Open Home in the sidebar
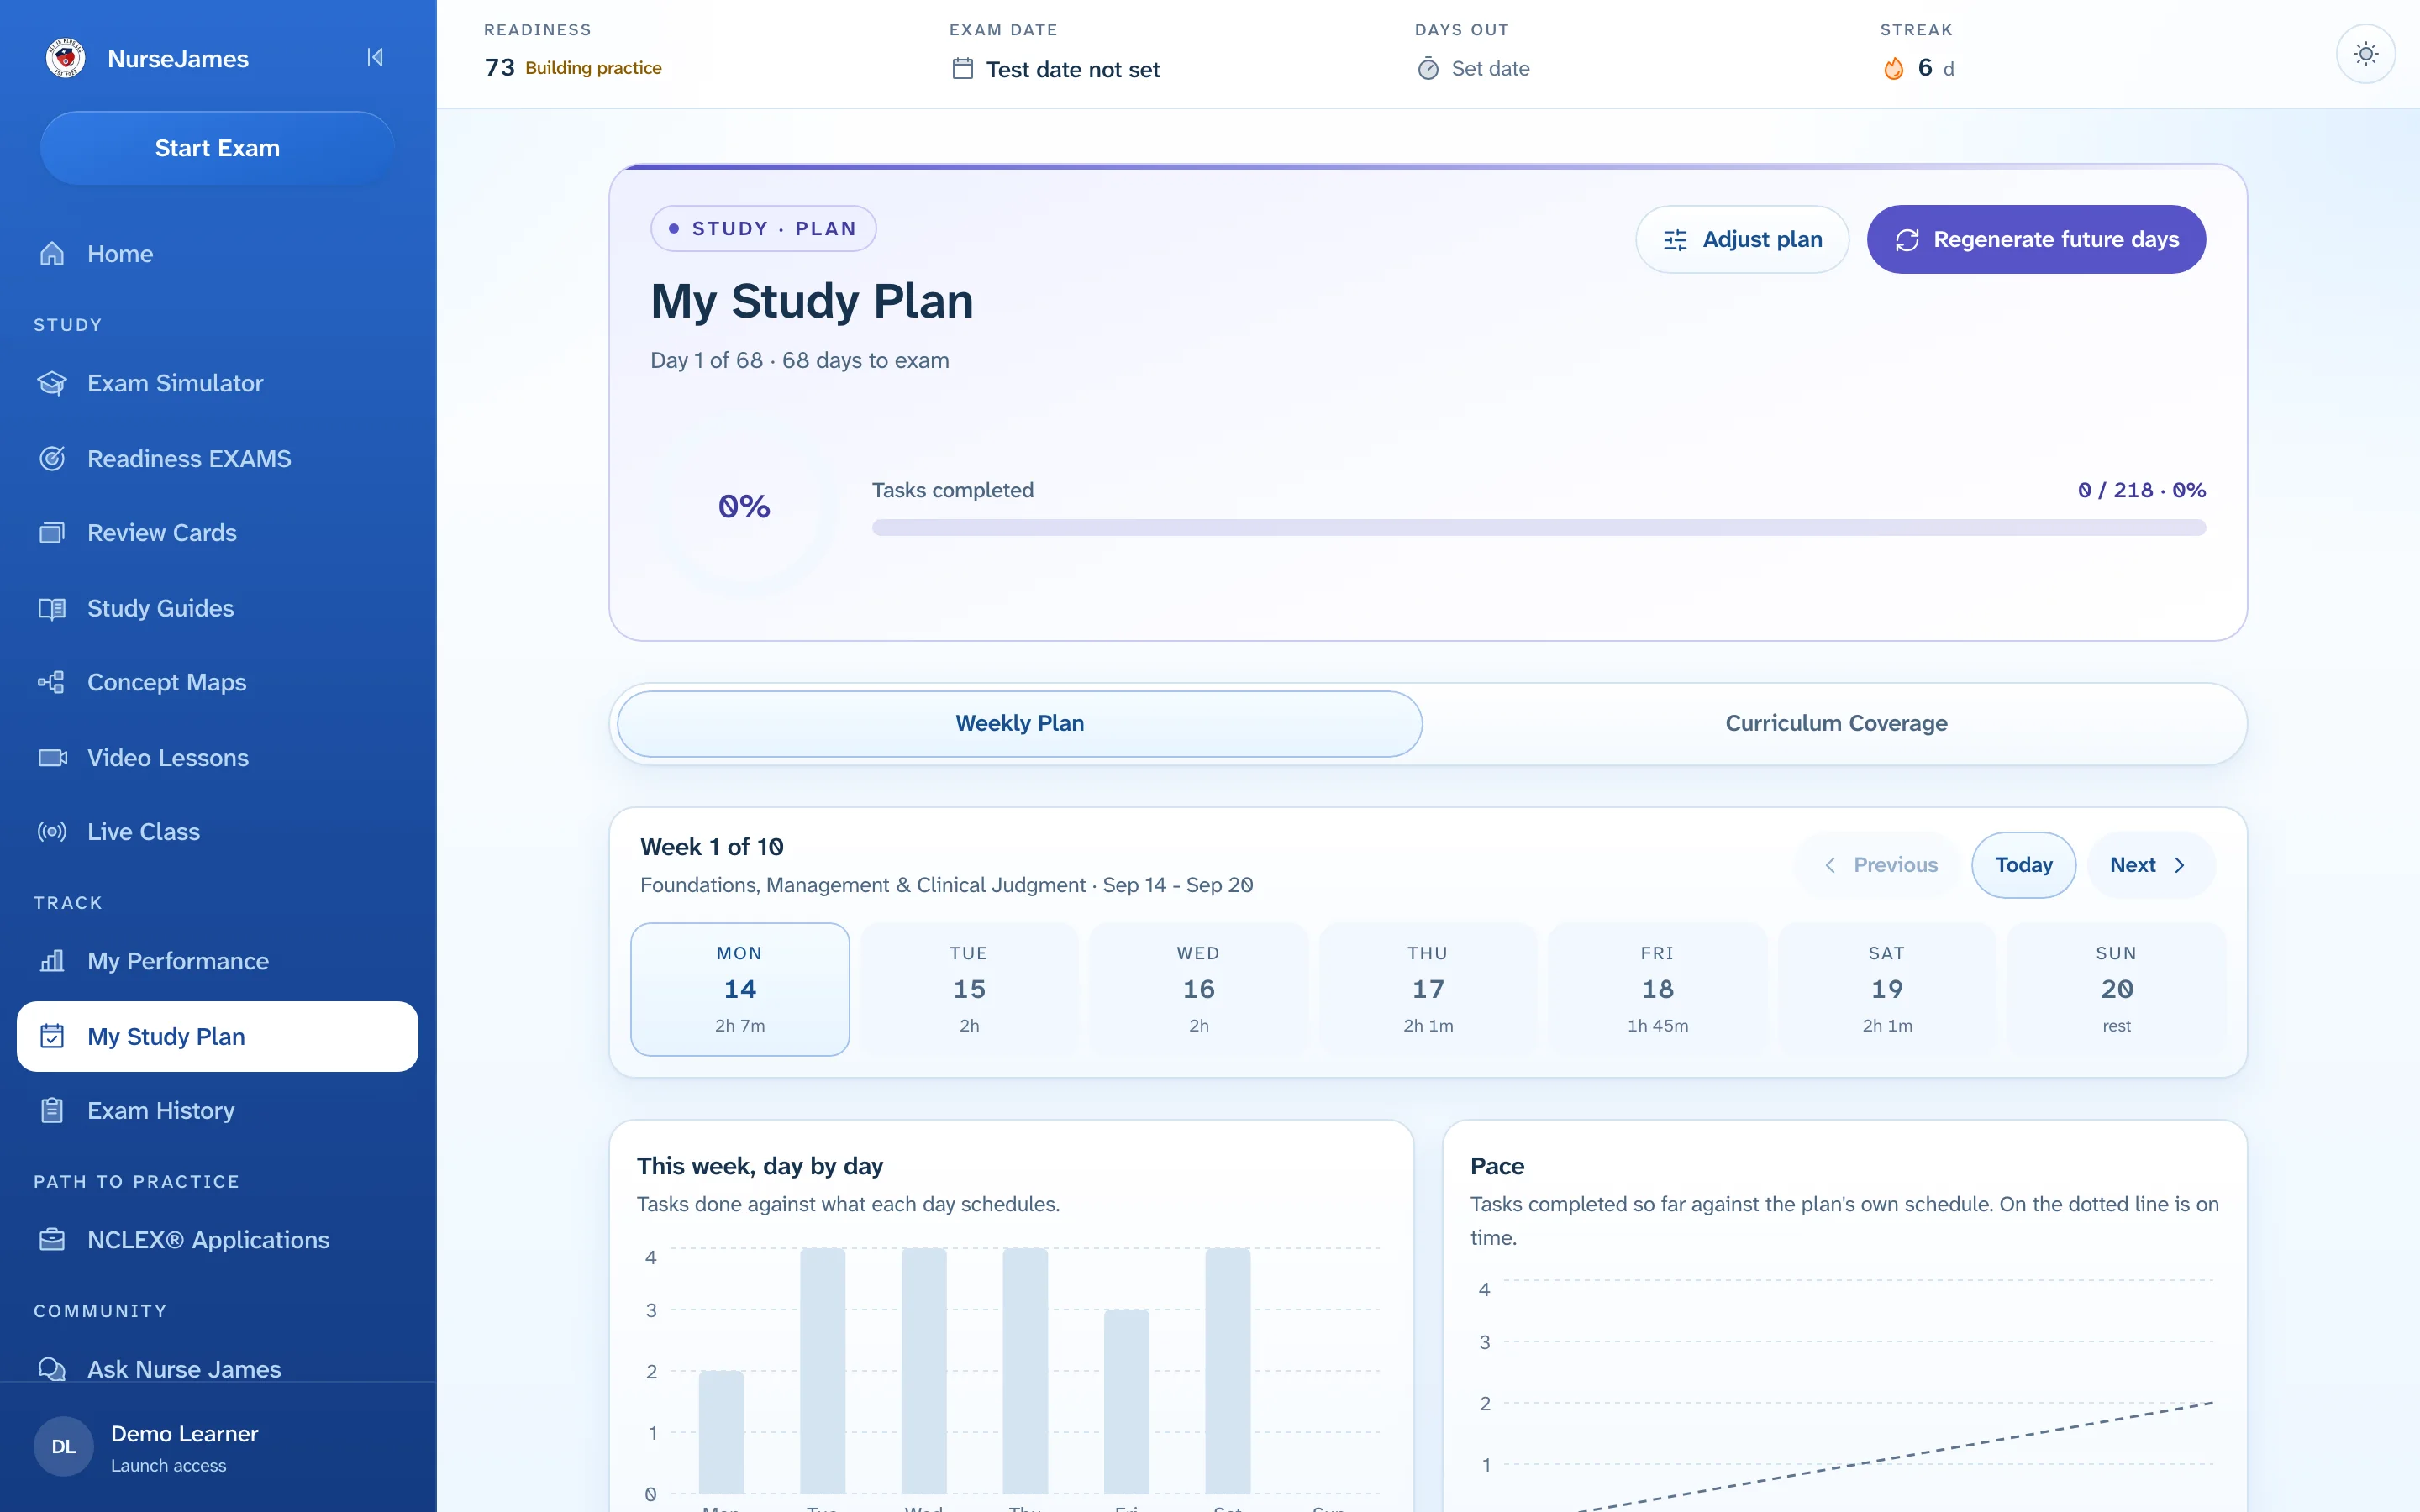The width and height of the screenshot is (2420, 1512). click(x=217, y=254)
